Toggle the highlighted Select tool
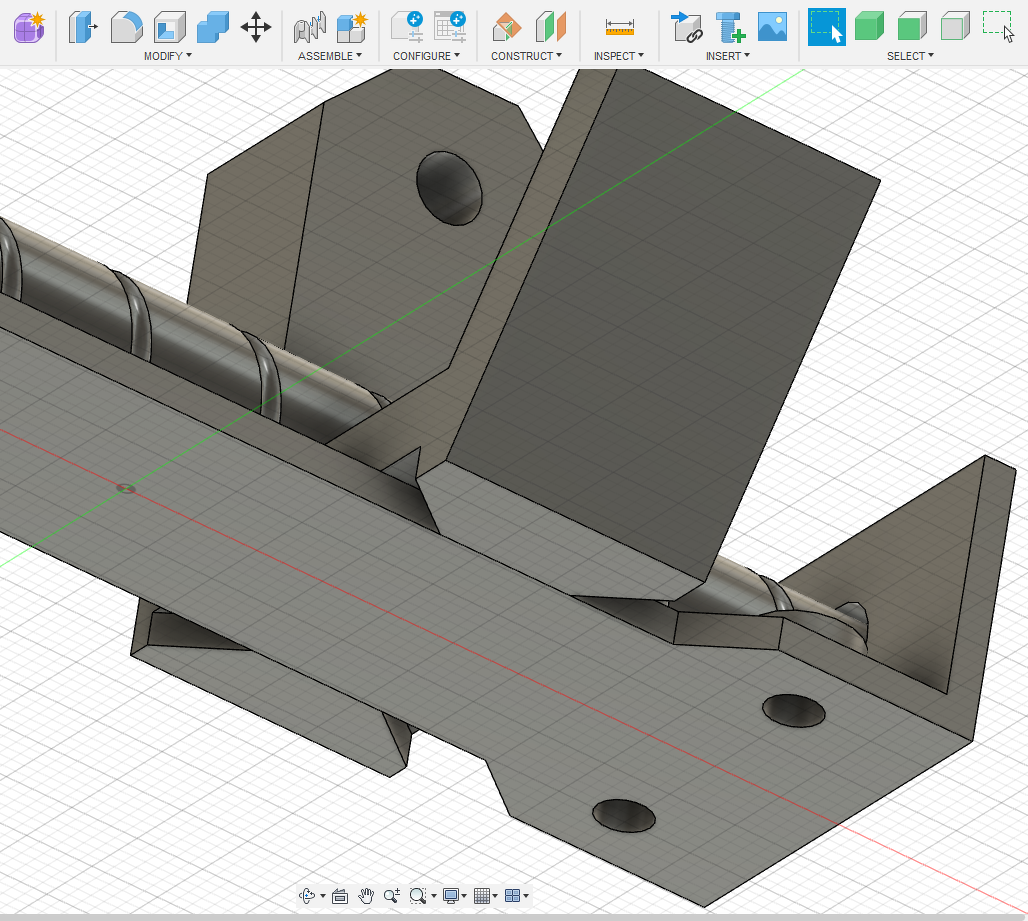Image resolution: width=1028 pixels, height=921 pixels. 826,28
